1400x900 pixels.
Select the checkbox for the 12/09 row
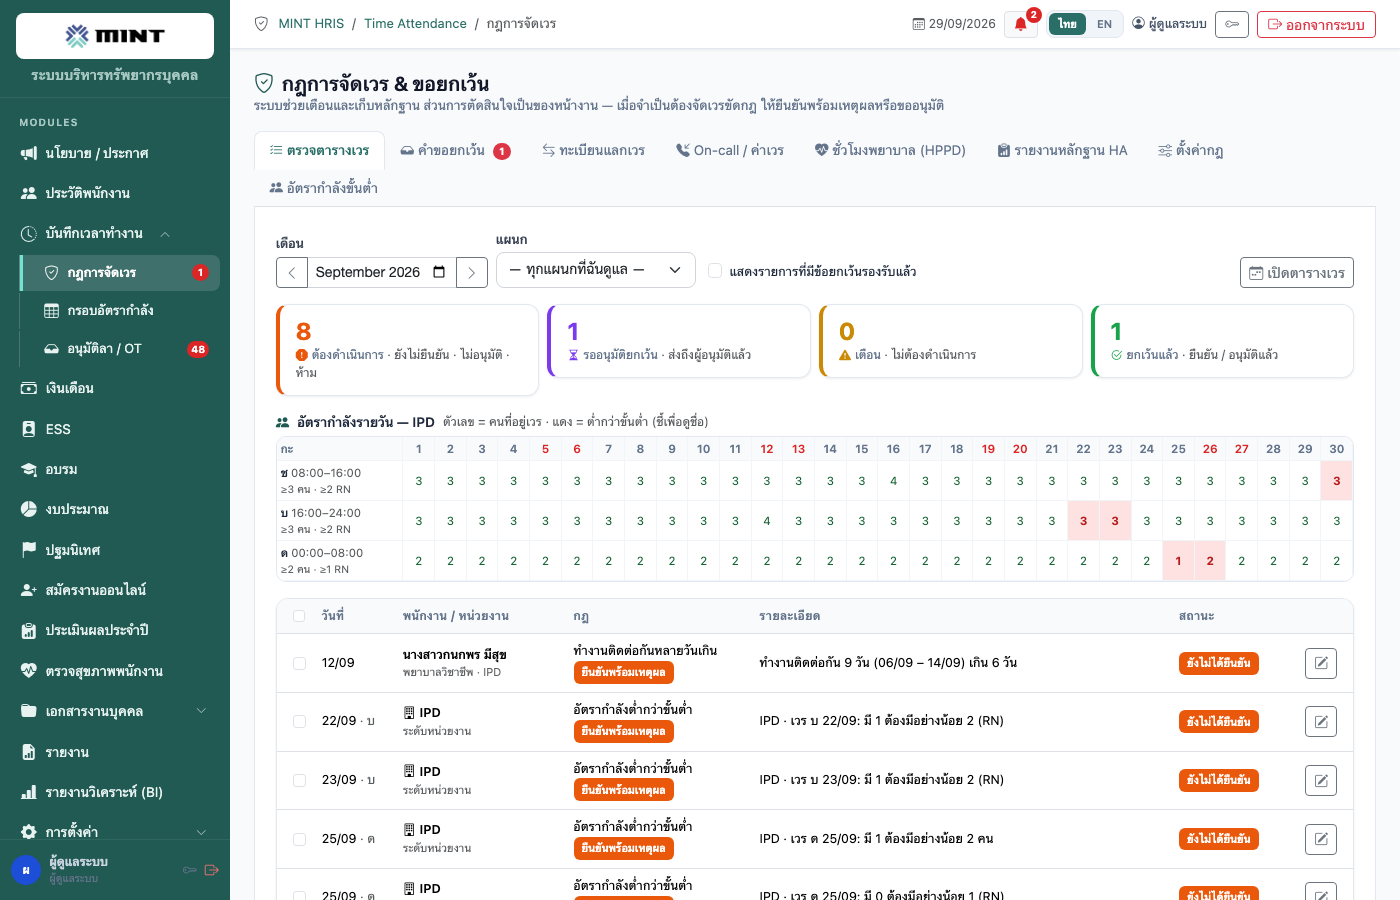click(299, 663)
